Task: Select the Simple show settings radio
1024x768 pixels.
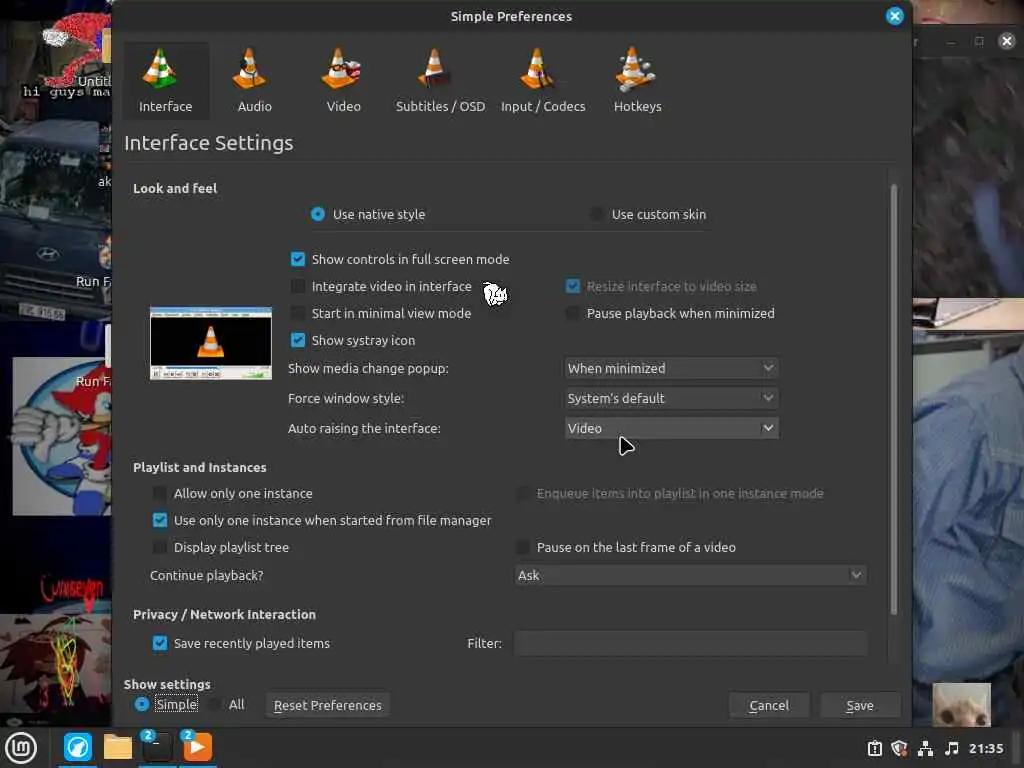Action: tap(142, 705)
